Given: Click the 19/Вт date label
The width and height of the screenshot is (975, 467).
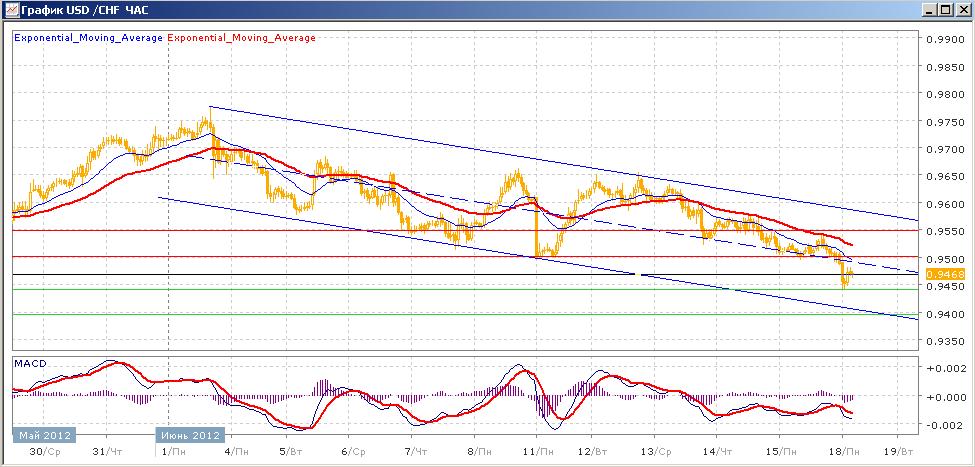Looking at the screenshot, I should pyautogui.click(x=898, y=450).
